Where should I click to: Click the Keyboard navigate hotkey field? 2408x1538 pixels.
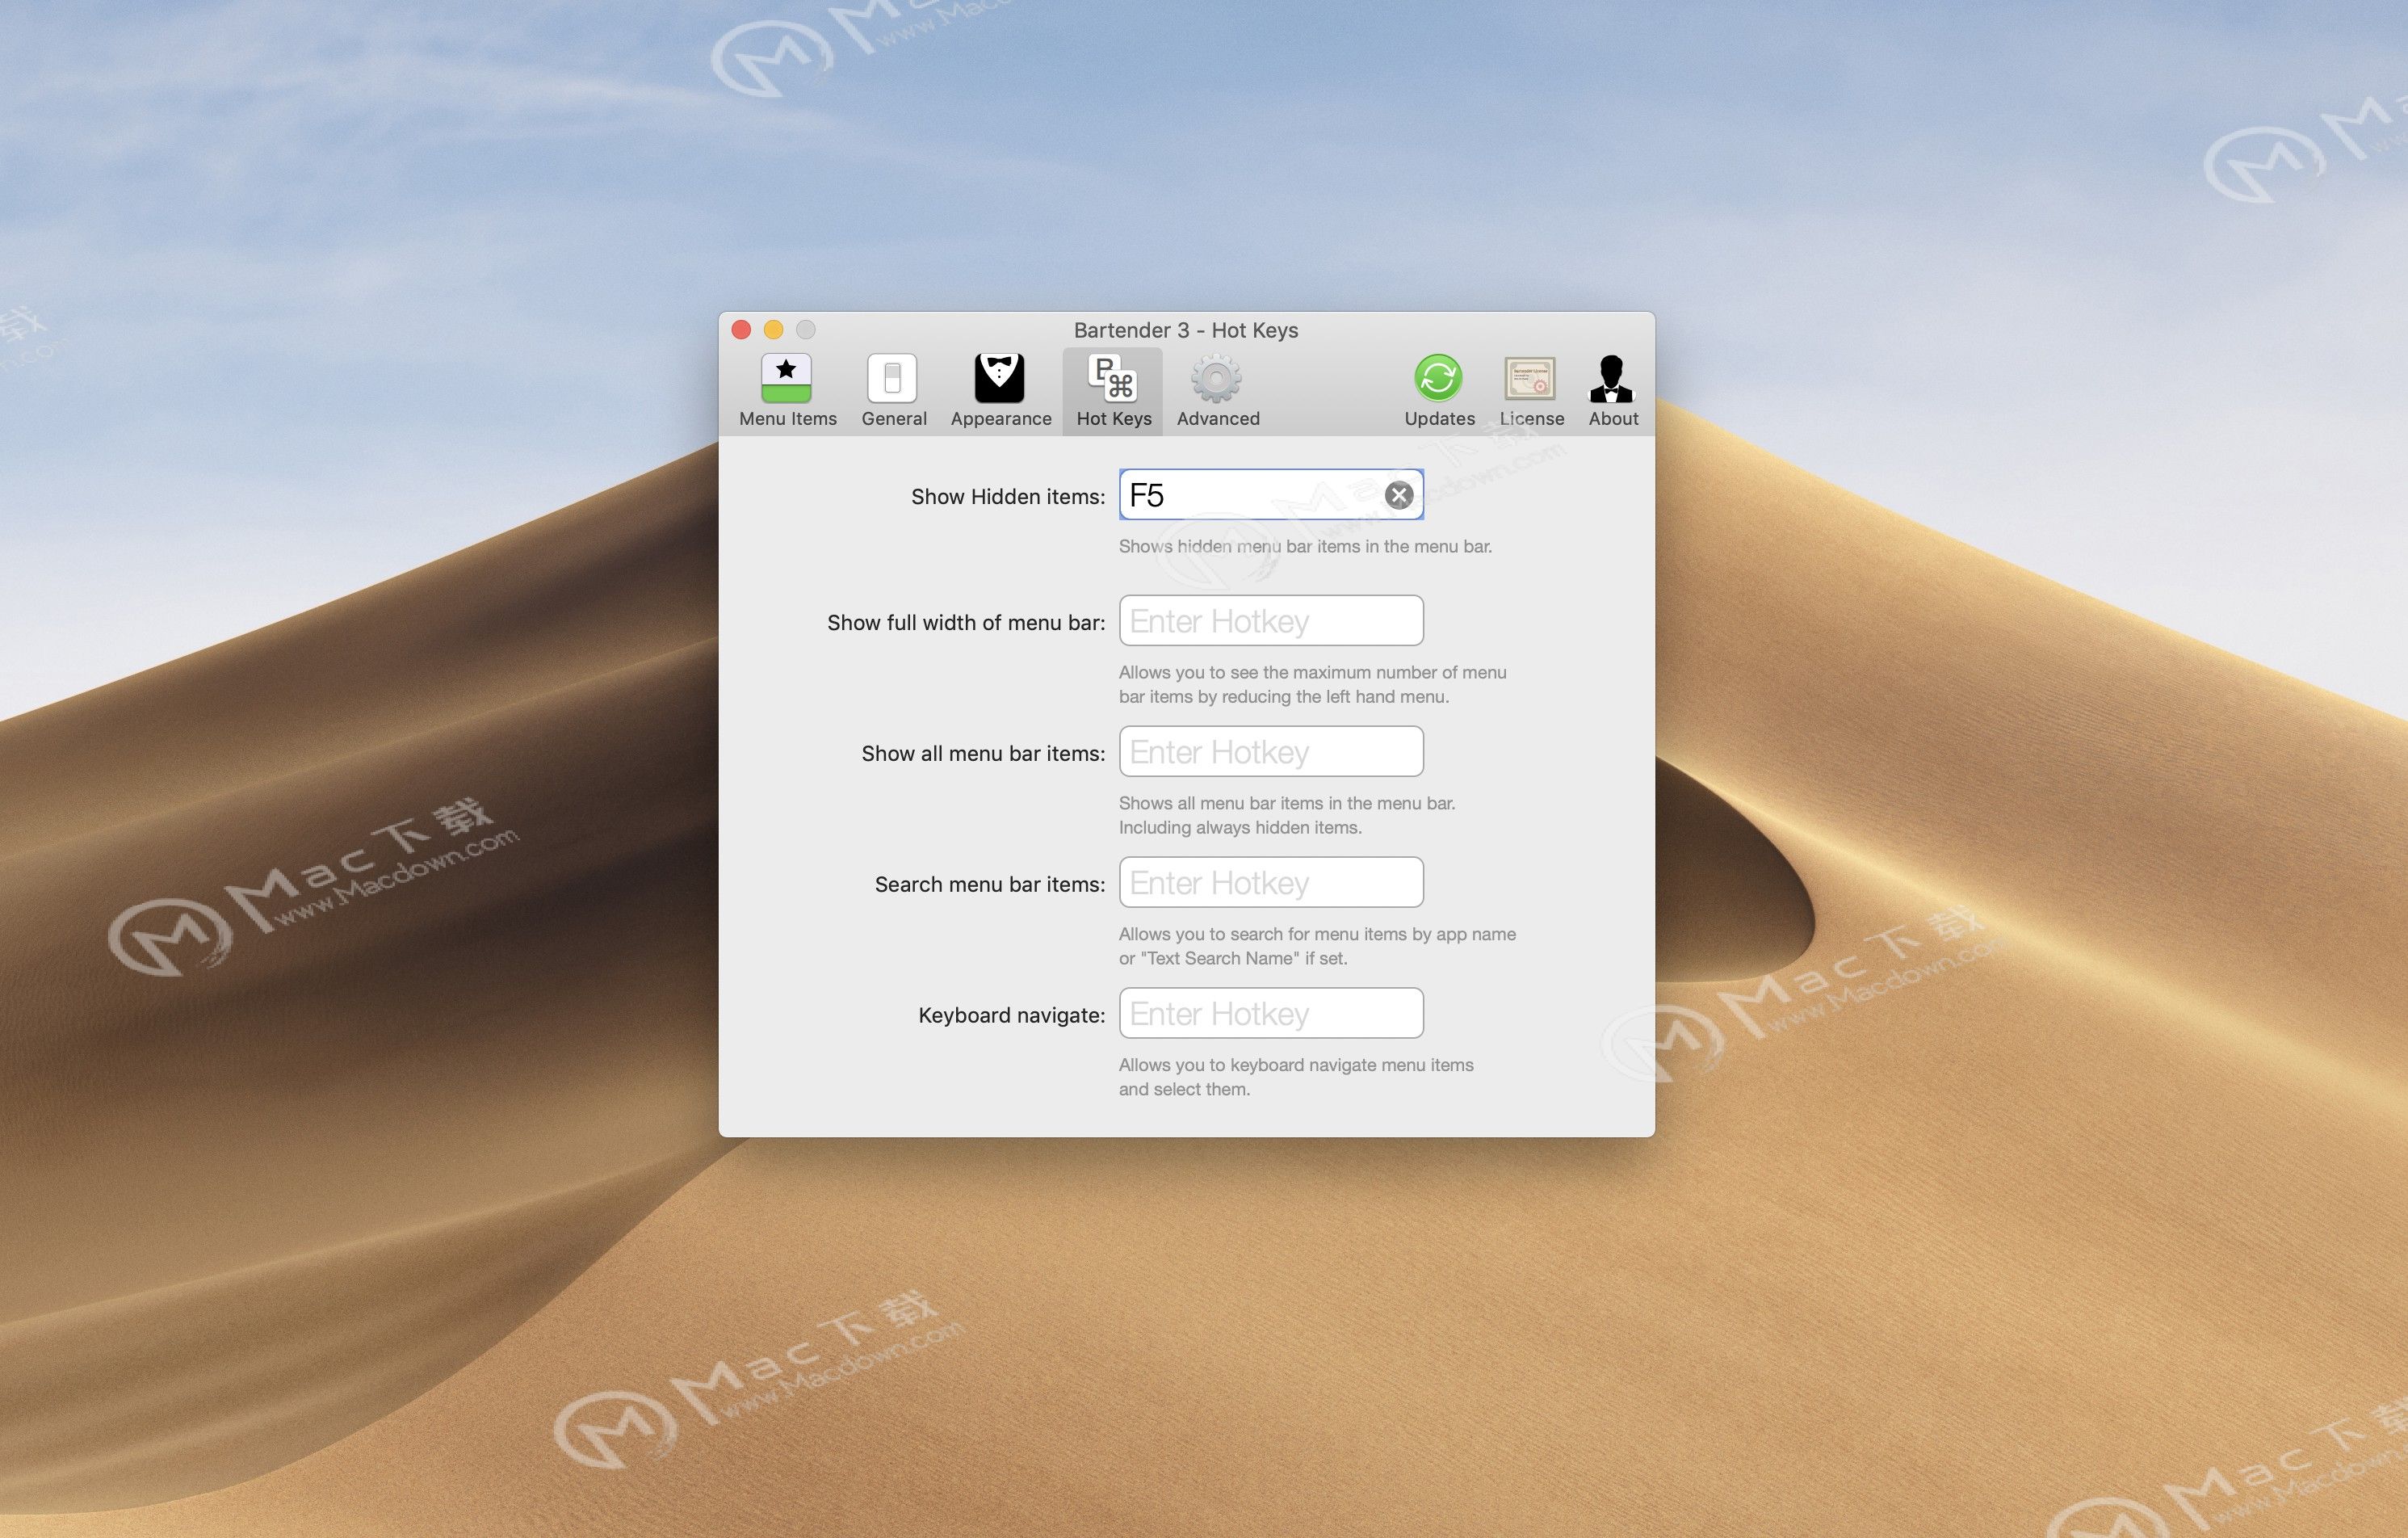pos(1270,1013)
